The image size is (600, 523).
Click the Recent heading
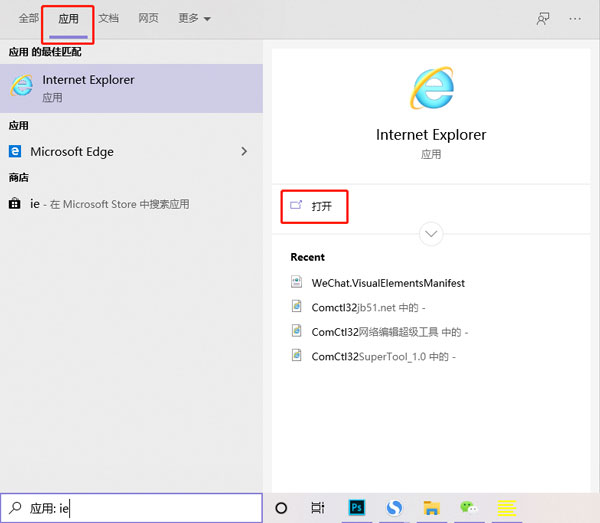point(308,257)
